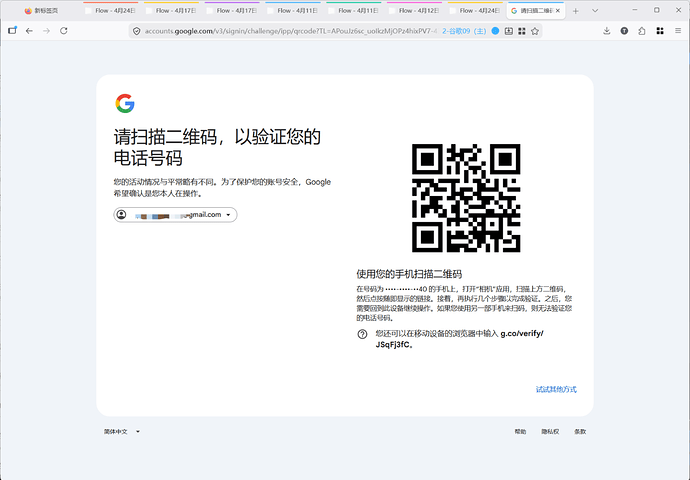Screen dimensions: 690x480
Task: Open the 条款 footer link
Action: pyautogui.click(x=580, y=432)
